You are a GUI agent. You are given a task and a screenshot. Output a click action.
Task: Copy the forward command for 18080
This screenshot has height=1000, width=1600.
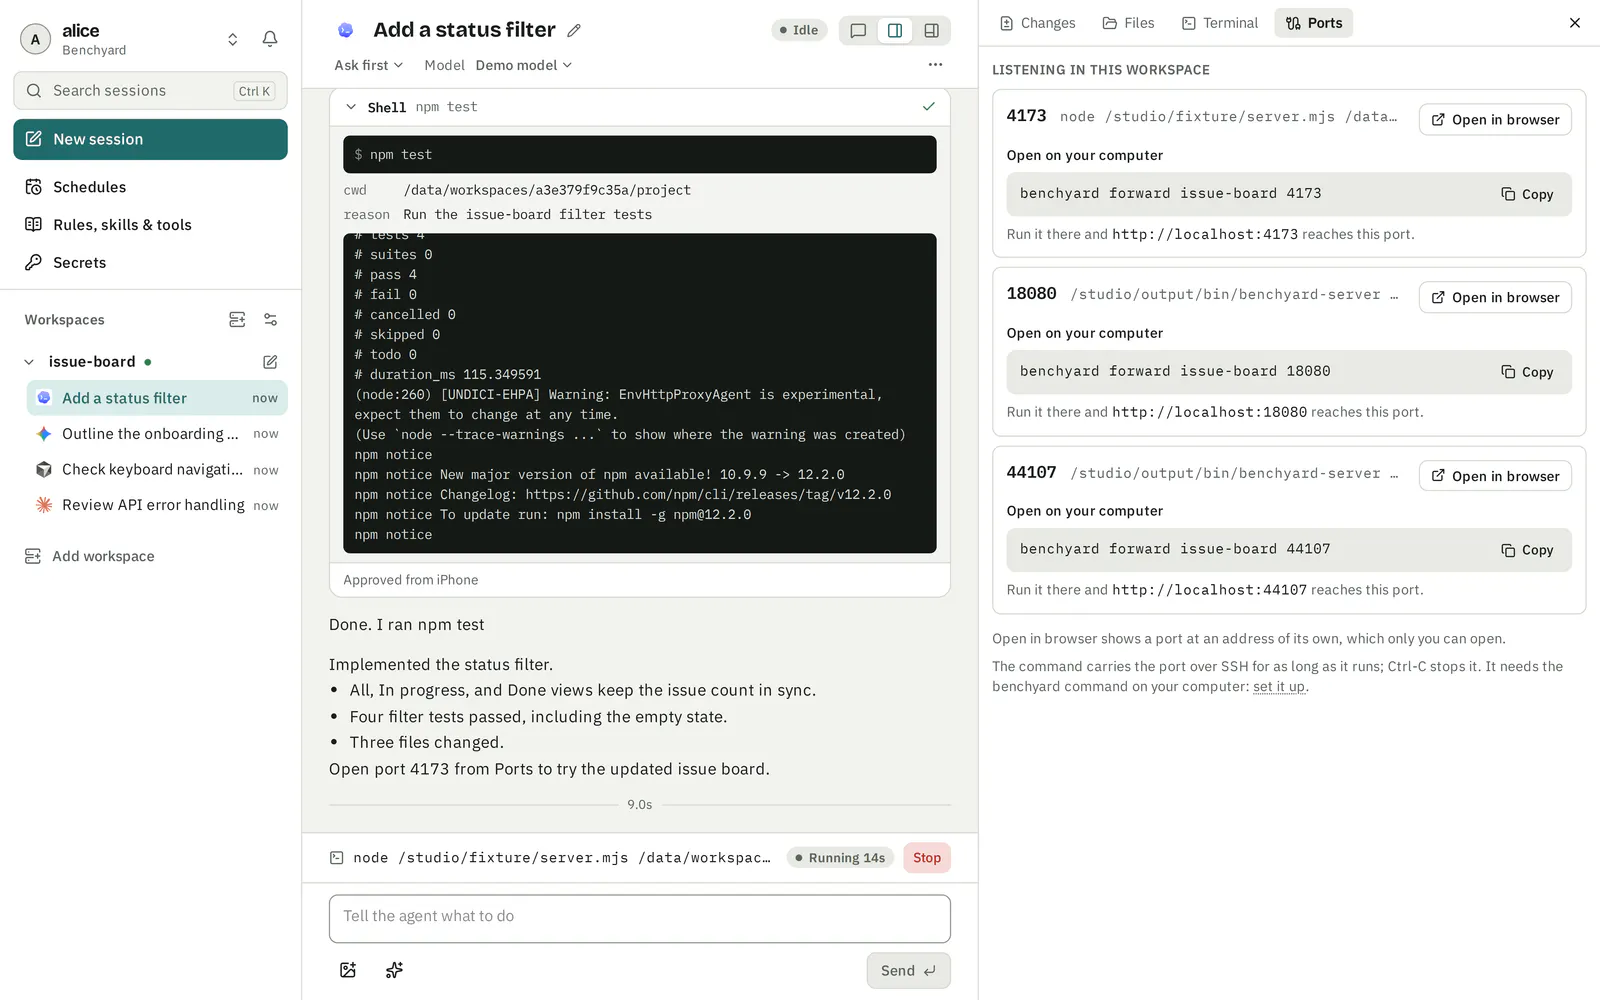point(1527,372)
